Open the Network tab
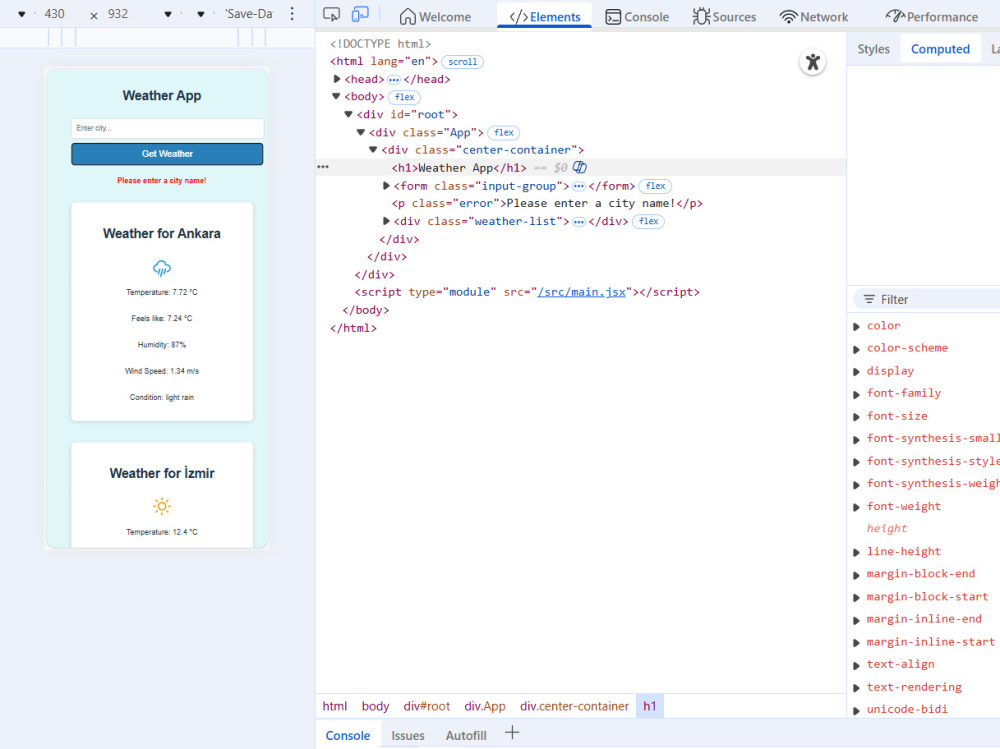The height and width of the screenshot is (749, 1000). pos(814,17)
